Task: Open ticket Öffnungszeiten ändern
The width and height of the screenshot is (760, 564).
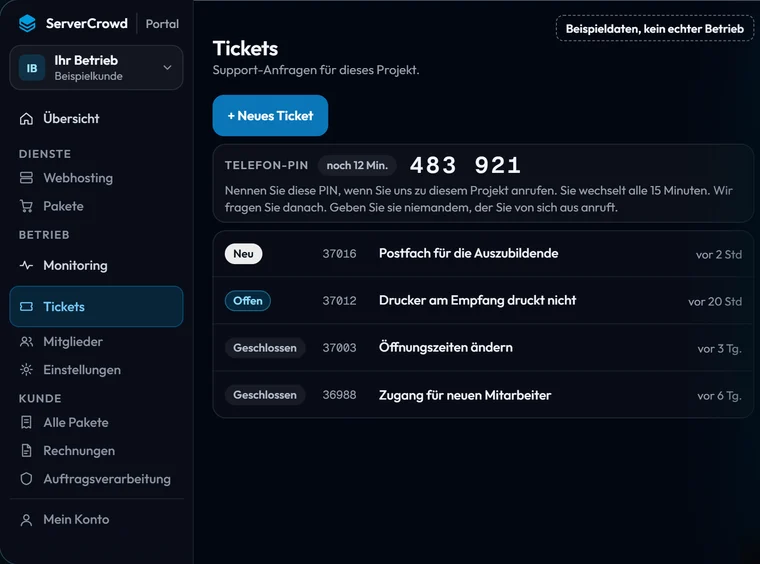Action: point(483,348)
